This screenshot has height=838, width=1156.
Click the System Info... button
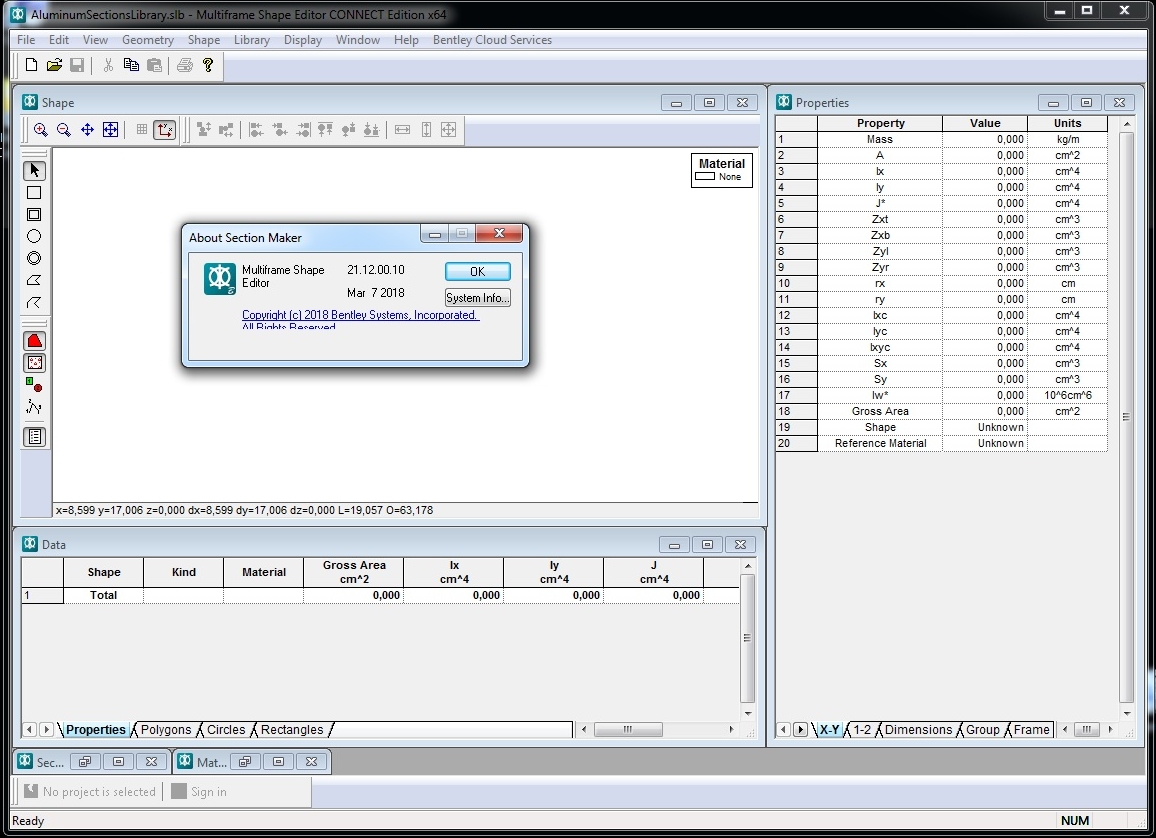coord(478,298)
